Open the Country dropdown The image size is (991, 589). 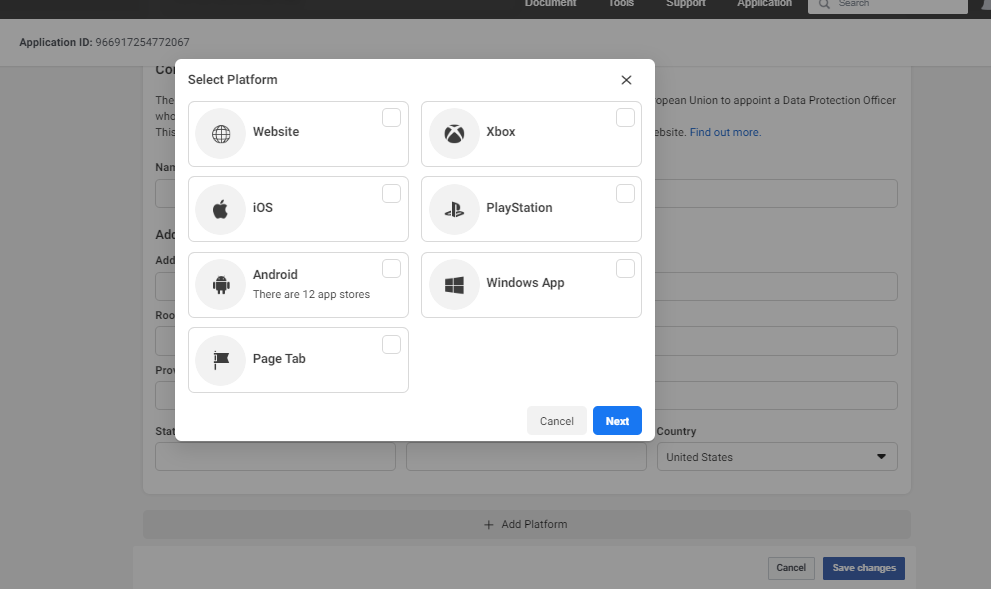point(777,457)
